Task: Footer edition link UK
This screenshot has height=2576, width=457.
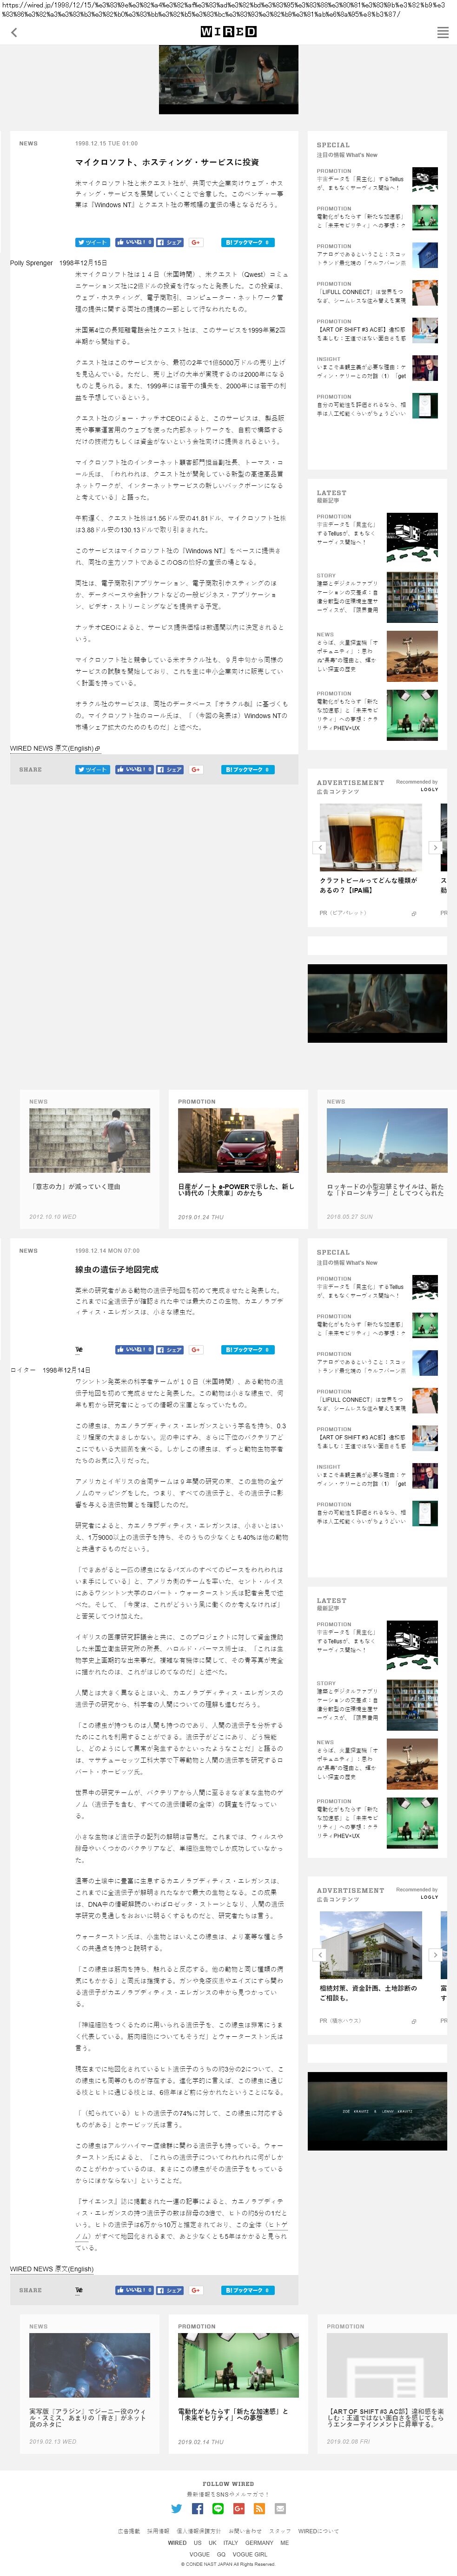Action: pos(213,2543)
